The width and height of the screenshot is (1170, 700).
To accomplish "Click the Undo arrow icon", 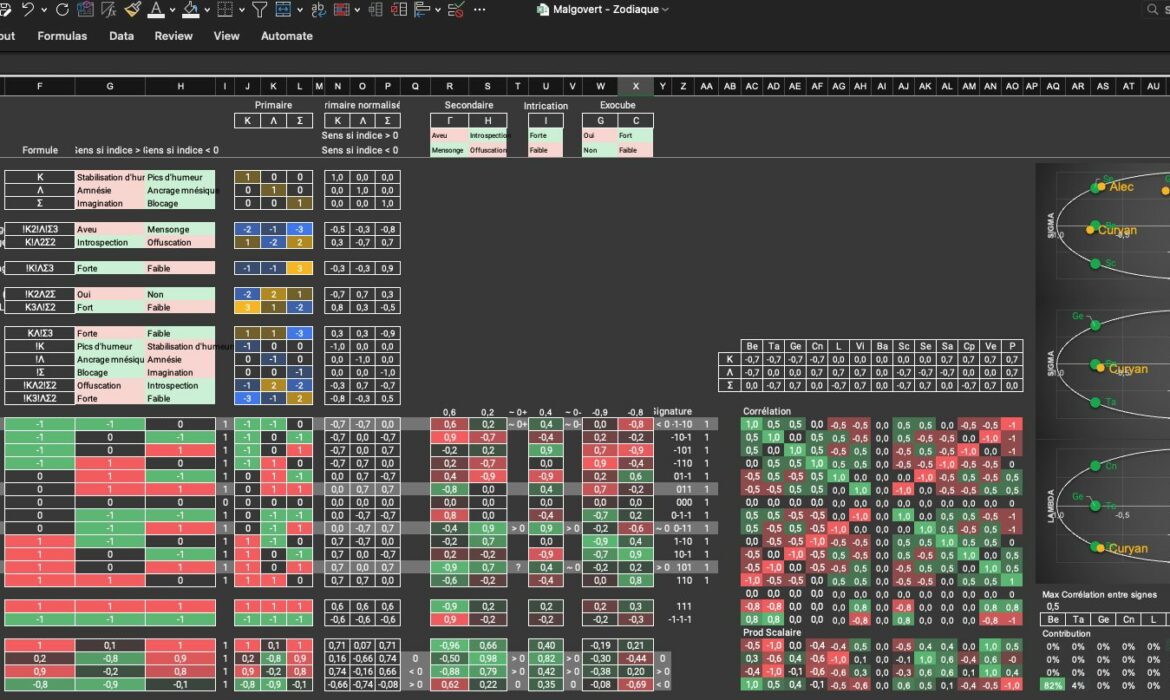I will point(28,10).
